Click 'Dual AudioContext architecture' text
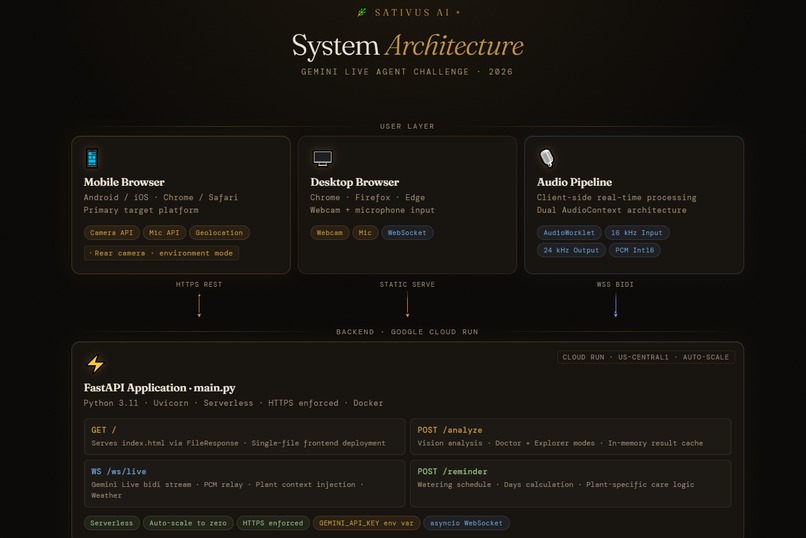The width and height of the screenshot is (806, 538). [612, 210]
